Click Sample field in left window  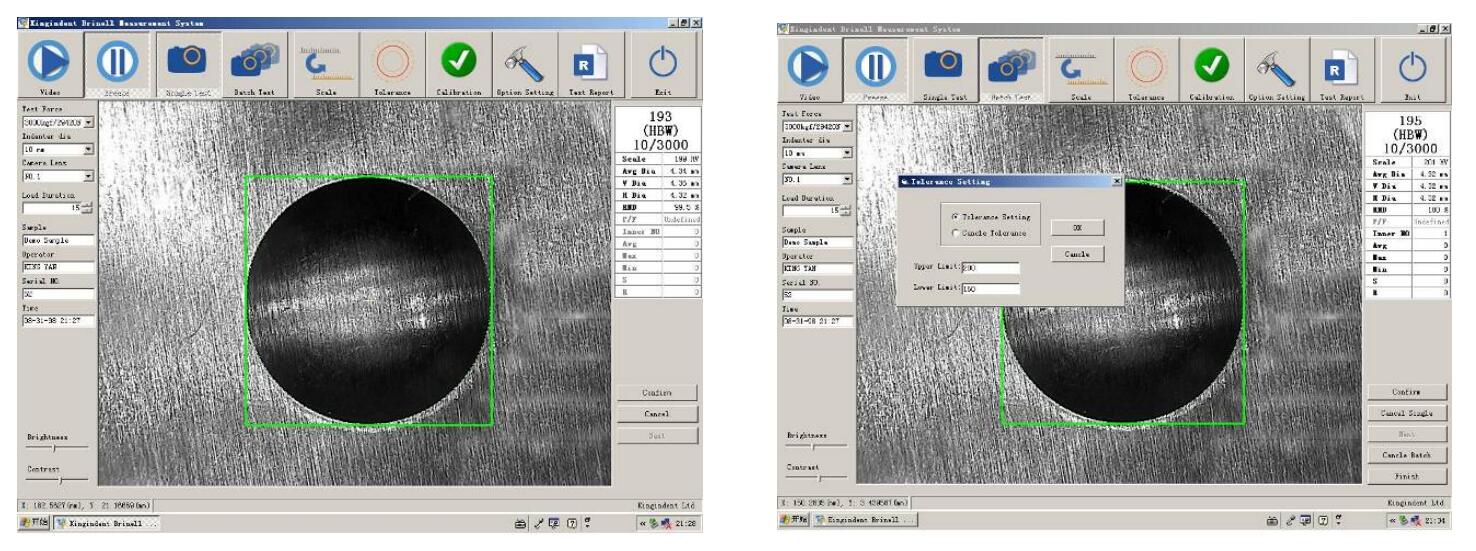tap(58, 241)
